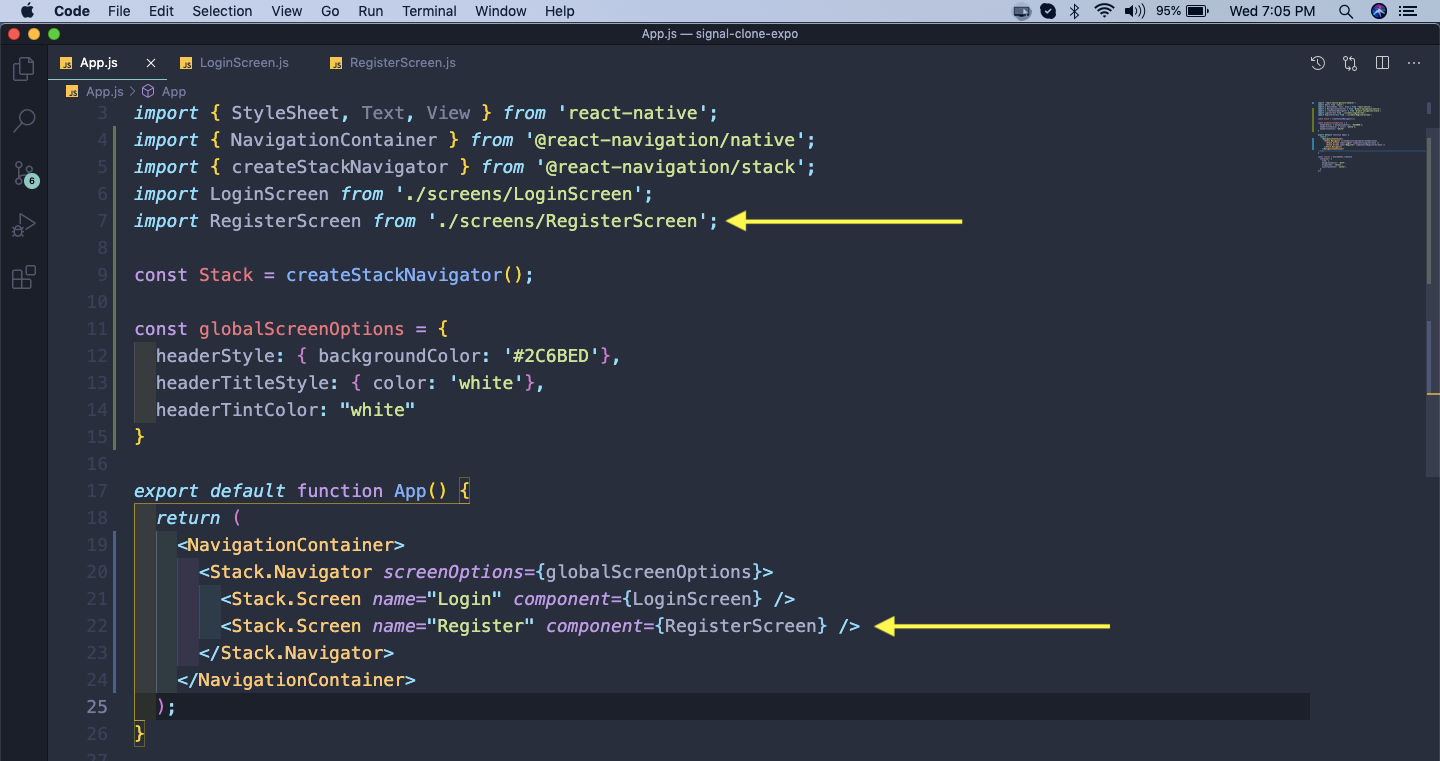Click '@react-navigation/native' string

pyautogui.click(x=665, y=140)
